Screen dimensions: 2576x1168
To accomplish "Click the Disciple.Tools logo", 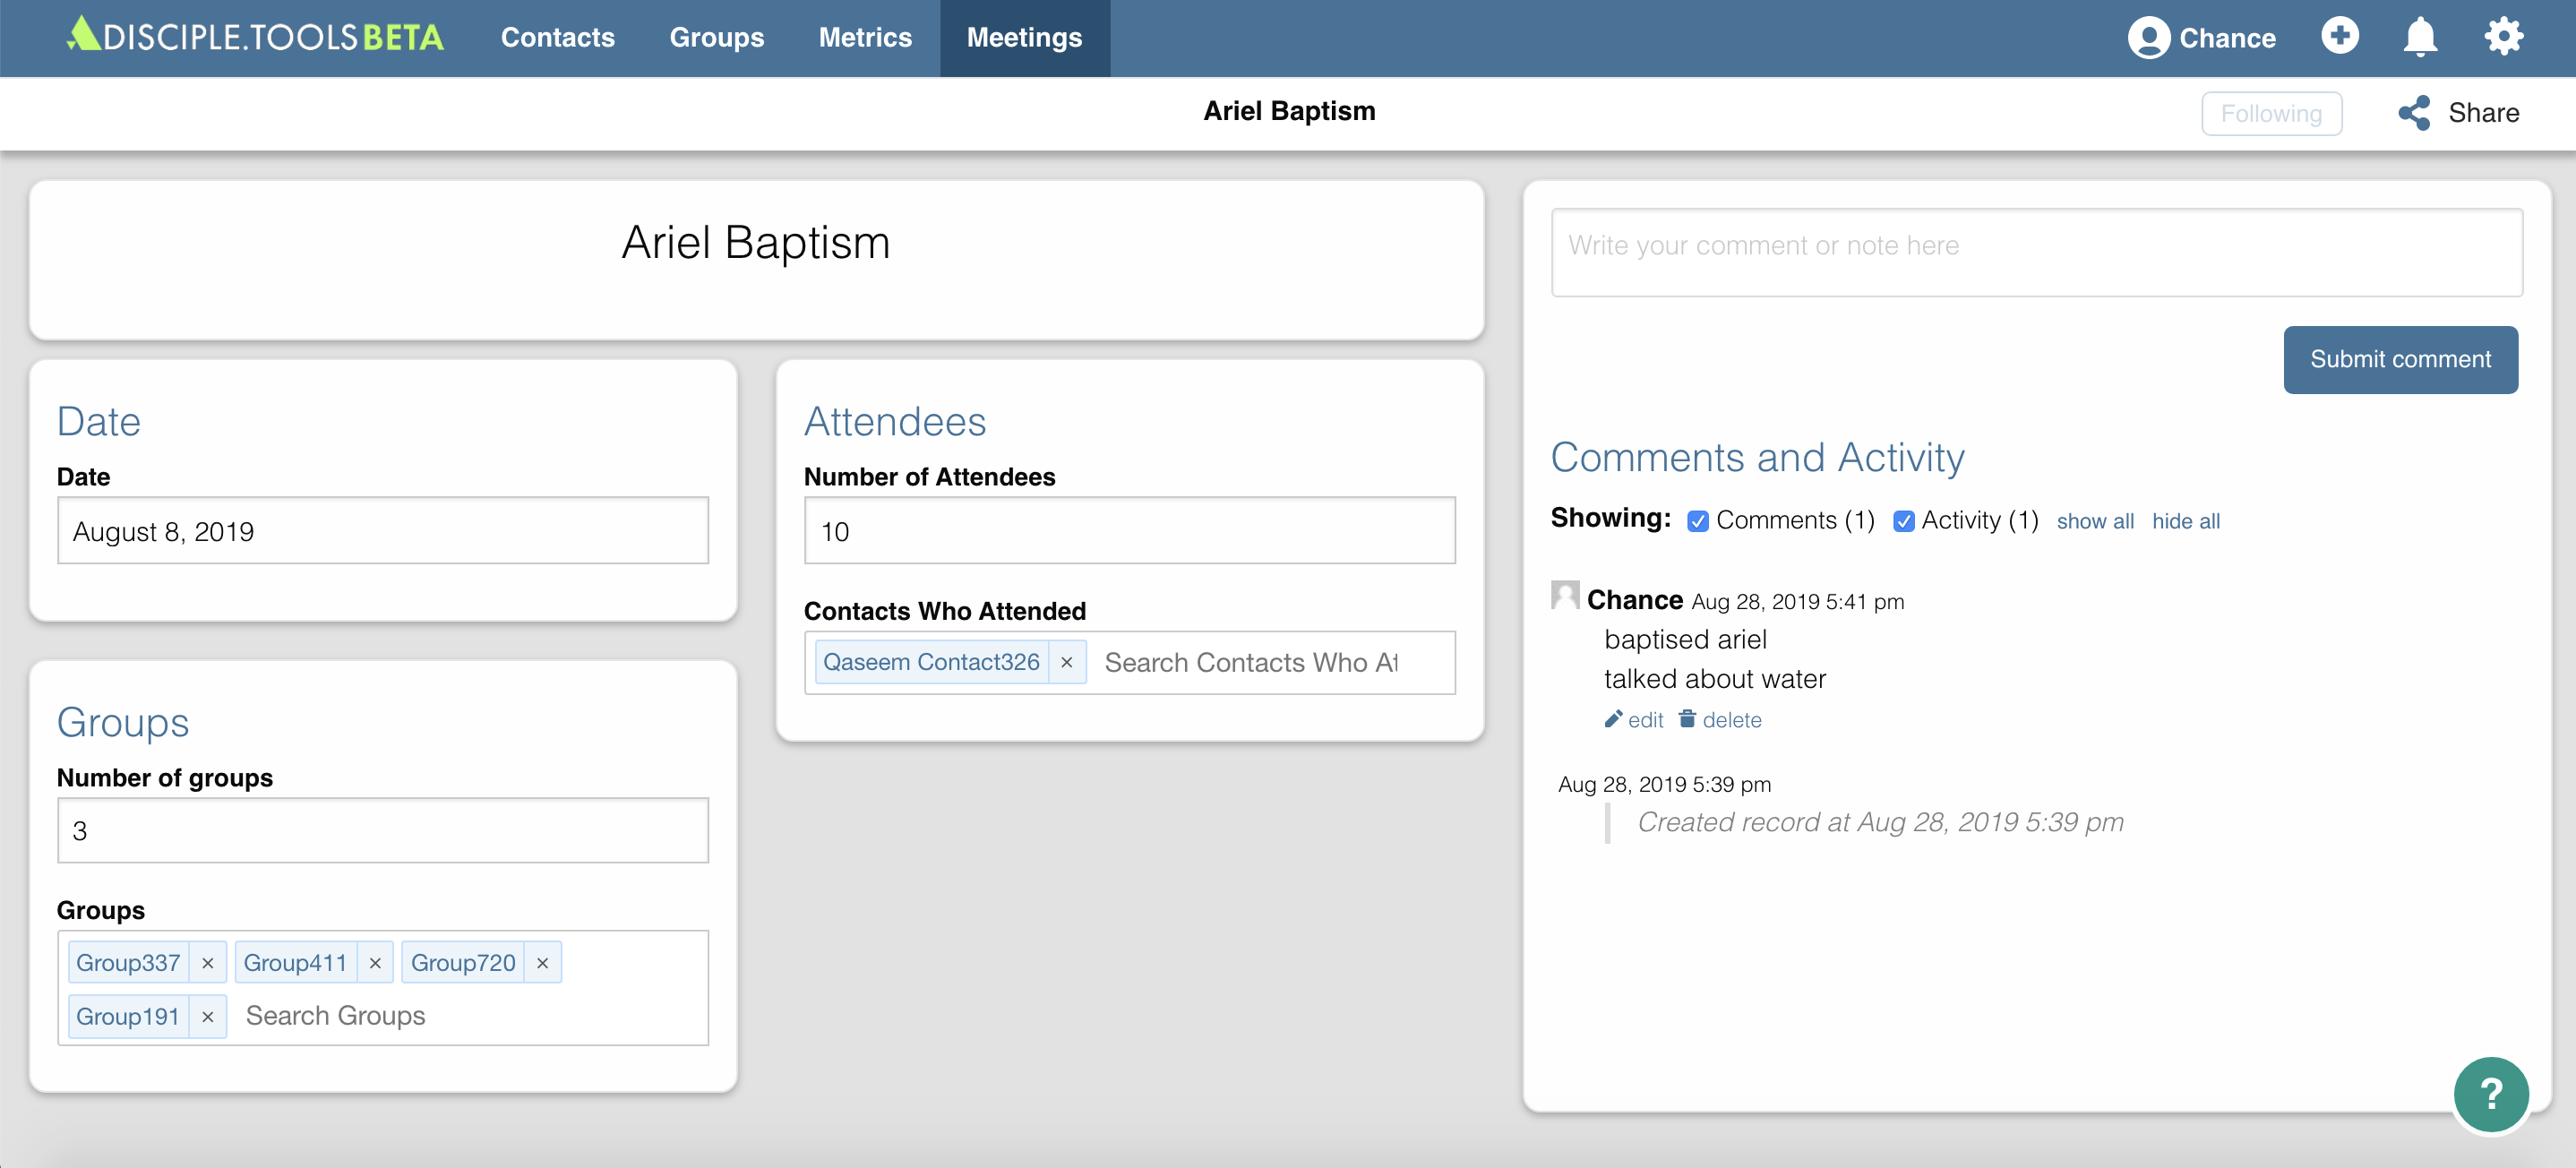I will coord(255,37).
